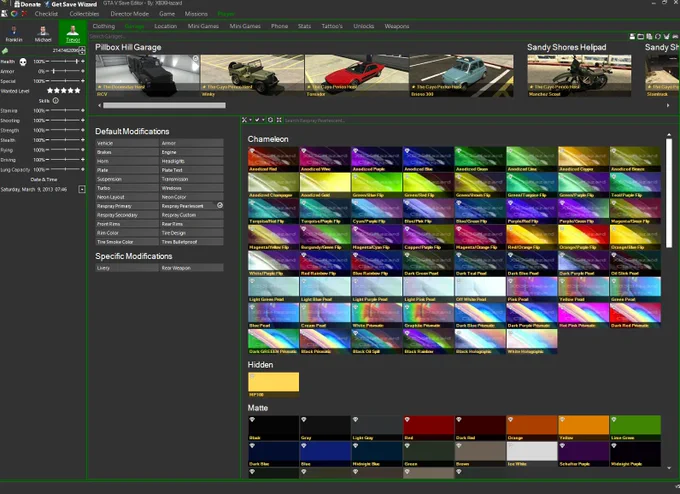Click the Skills info circle icon
680x494 pixels.
tap(56, 101)
